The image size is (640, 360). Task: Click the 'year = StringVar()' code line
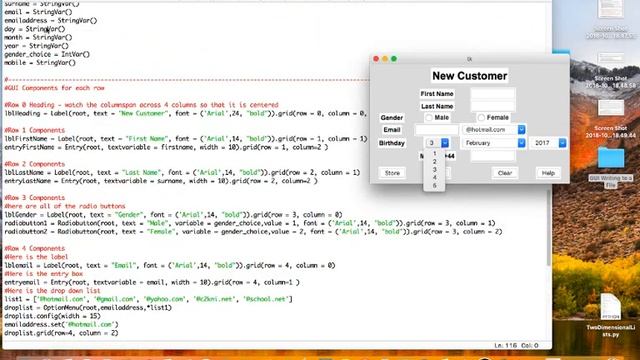36,46
